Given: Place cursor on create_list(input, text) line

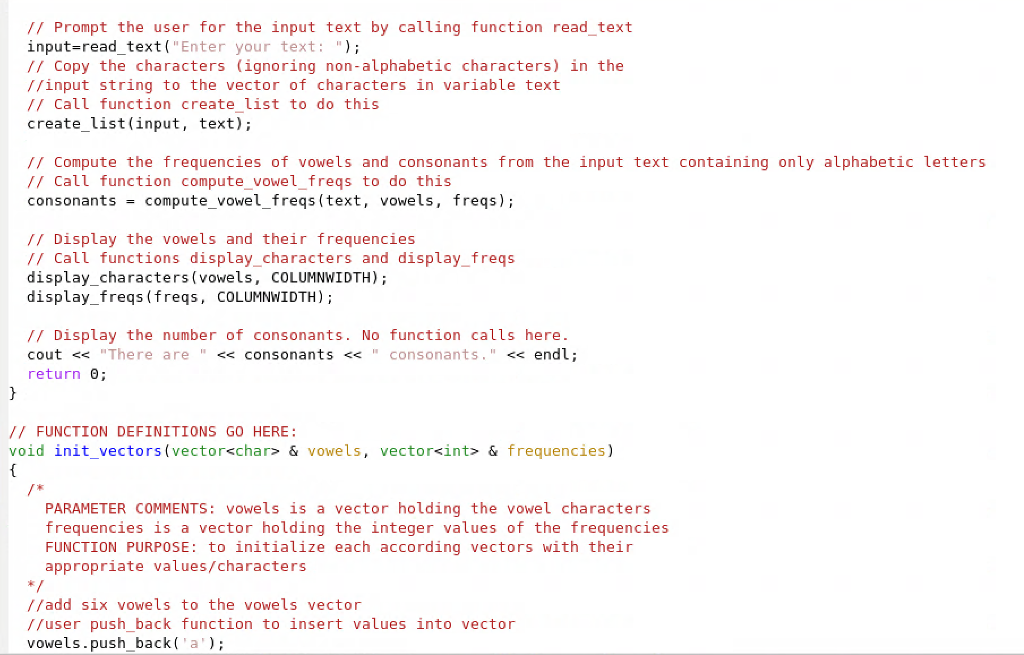Looking at the screenshot, I should click(139, 124).
